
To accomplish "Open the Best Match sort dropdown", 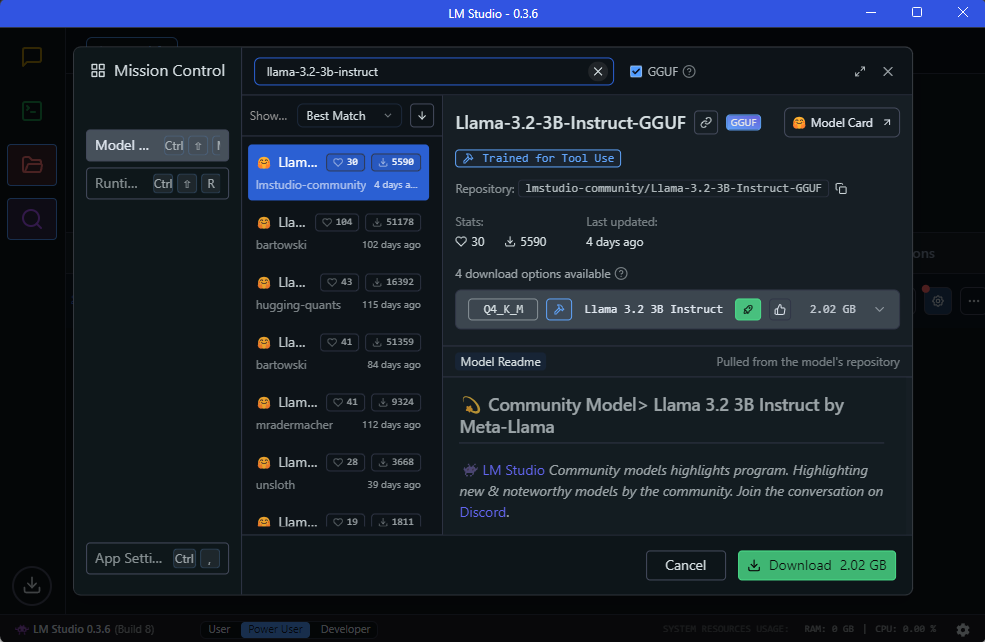I will tap(349, 116).
